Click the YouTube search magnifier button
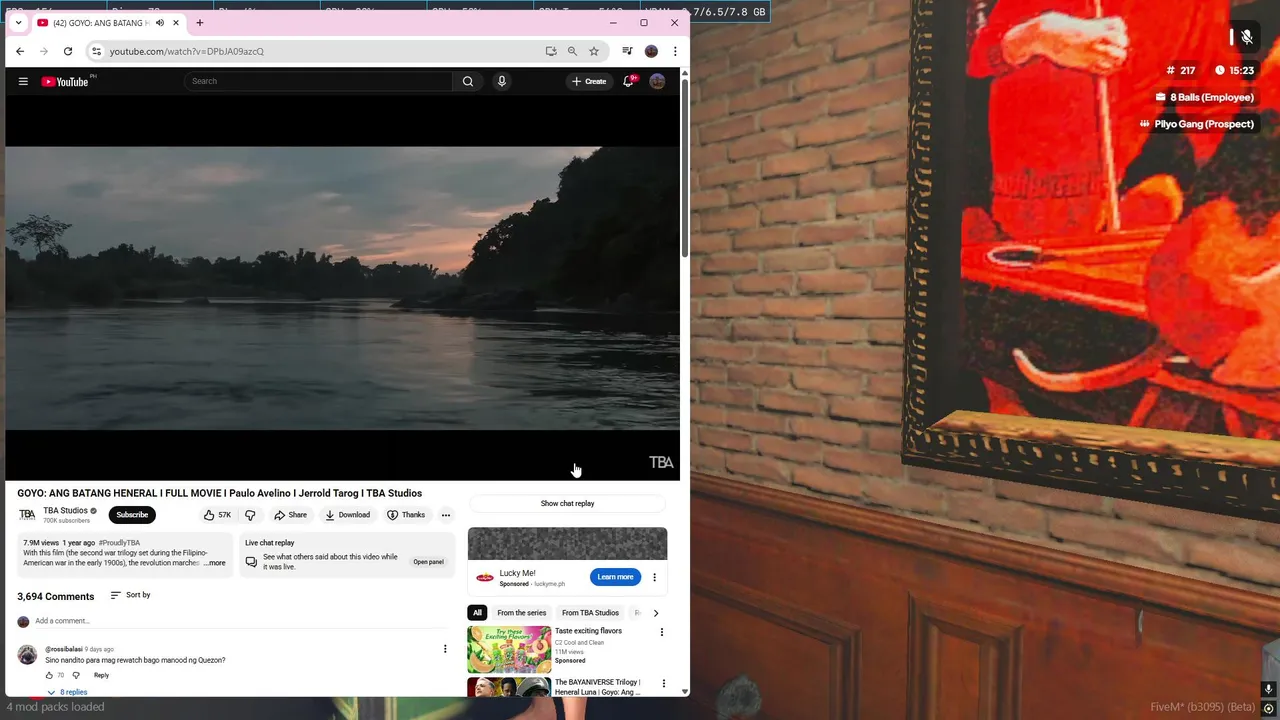The width and height of the screenshot is (1280, 720). point(468,81)
